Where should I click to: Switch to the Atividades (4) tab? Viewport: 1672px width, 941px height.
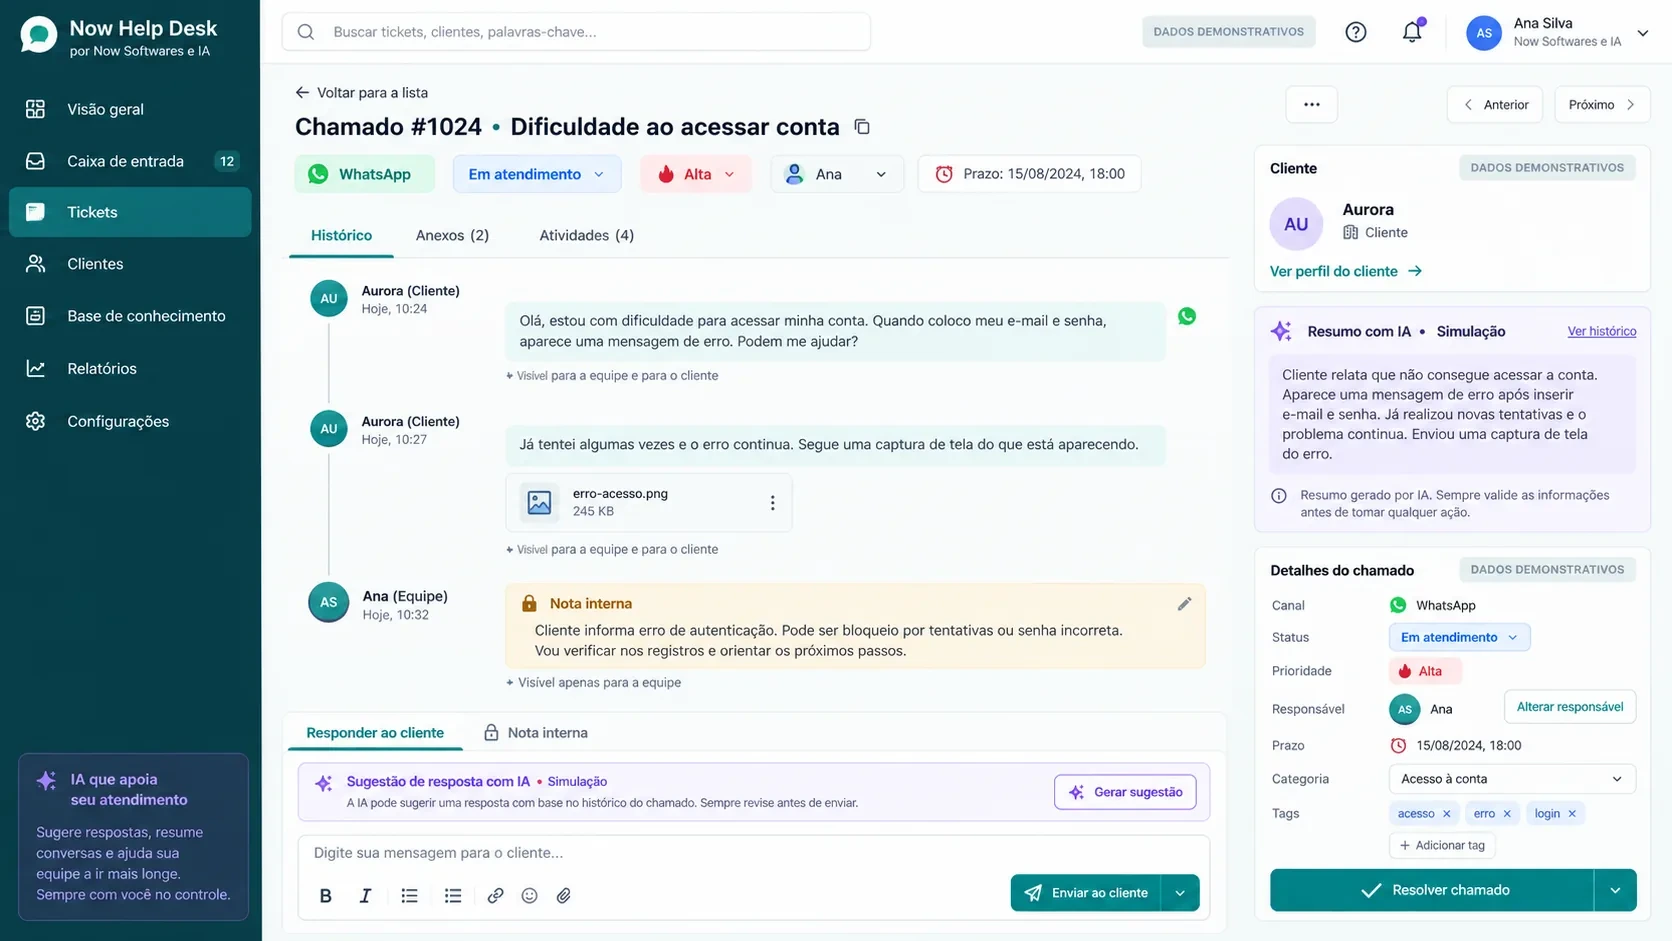586,235
